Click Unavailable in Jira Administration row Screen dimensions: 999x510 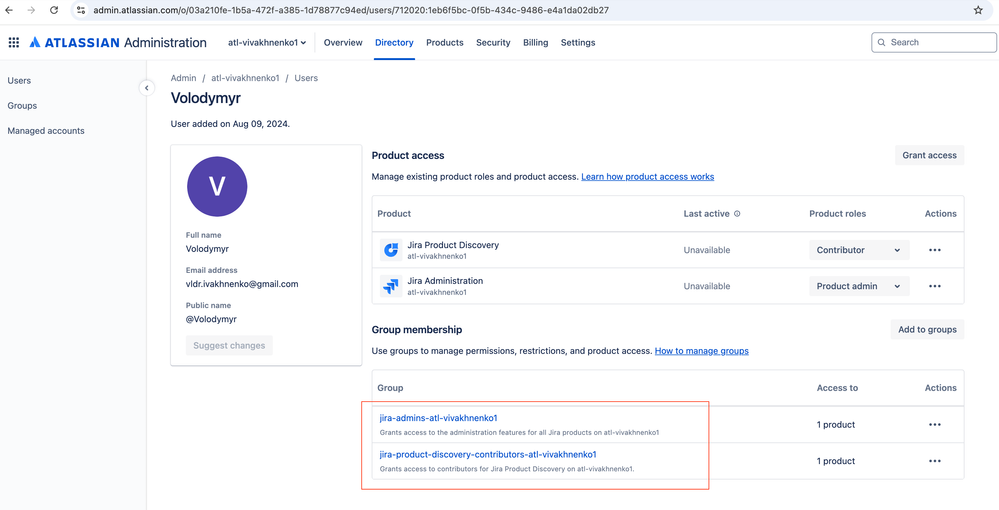[x=707, y=286]
